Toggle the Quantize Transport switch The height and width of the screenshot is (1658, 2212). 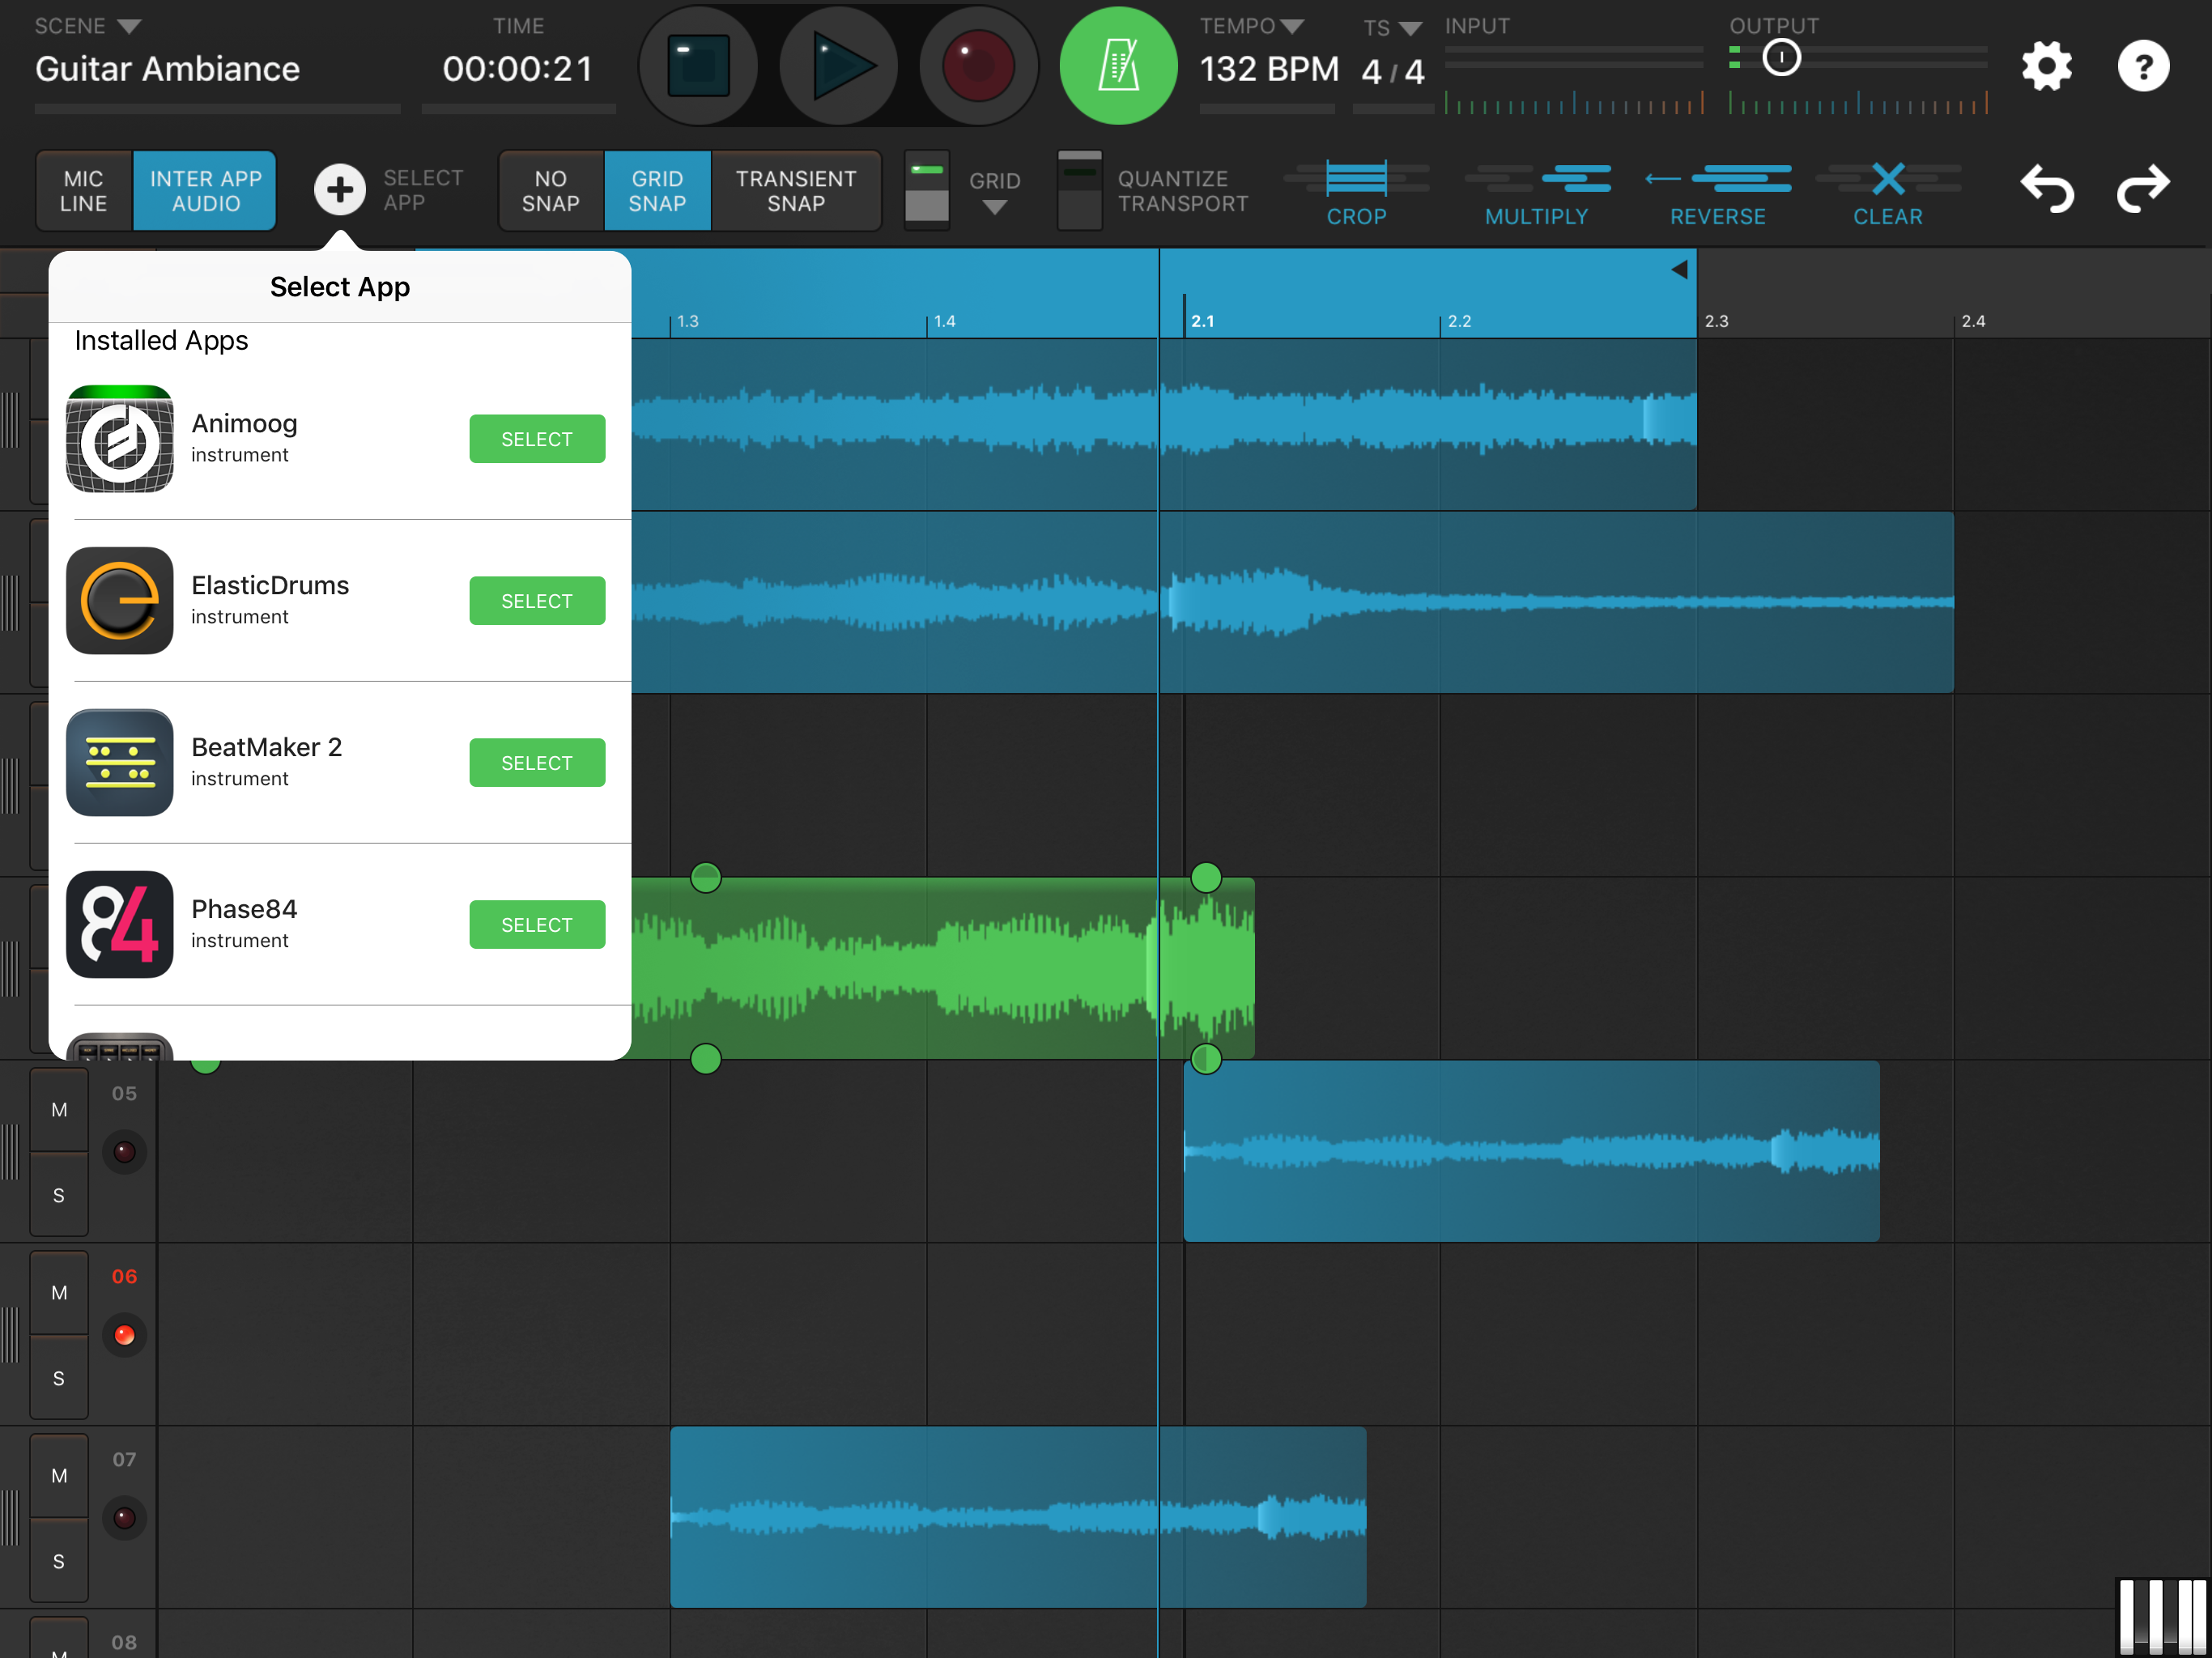coord(1079,190)
